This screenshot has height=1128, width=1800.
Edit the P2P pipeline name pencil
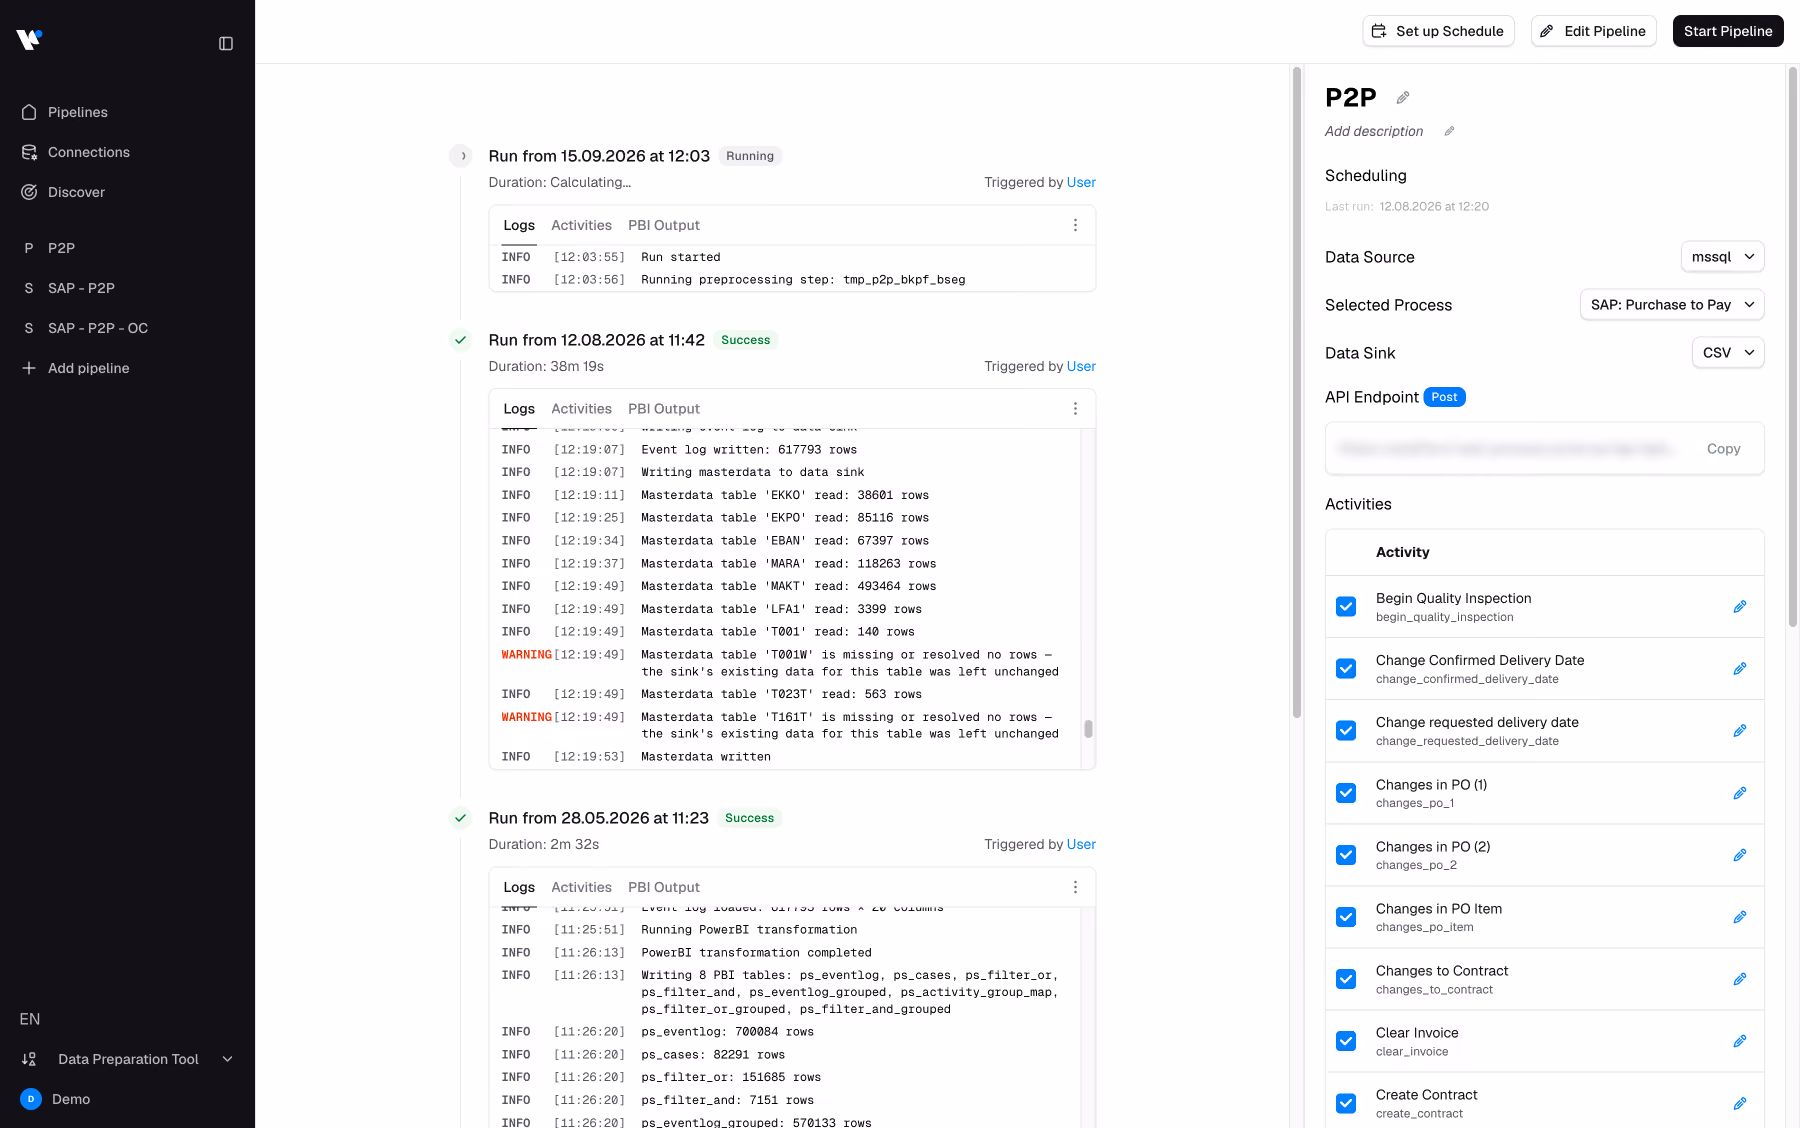pos(1403,98)
